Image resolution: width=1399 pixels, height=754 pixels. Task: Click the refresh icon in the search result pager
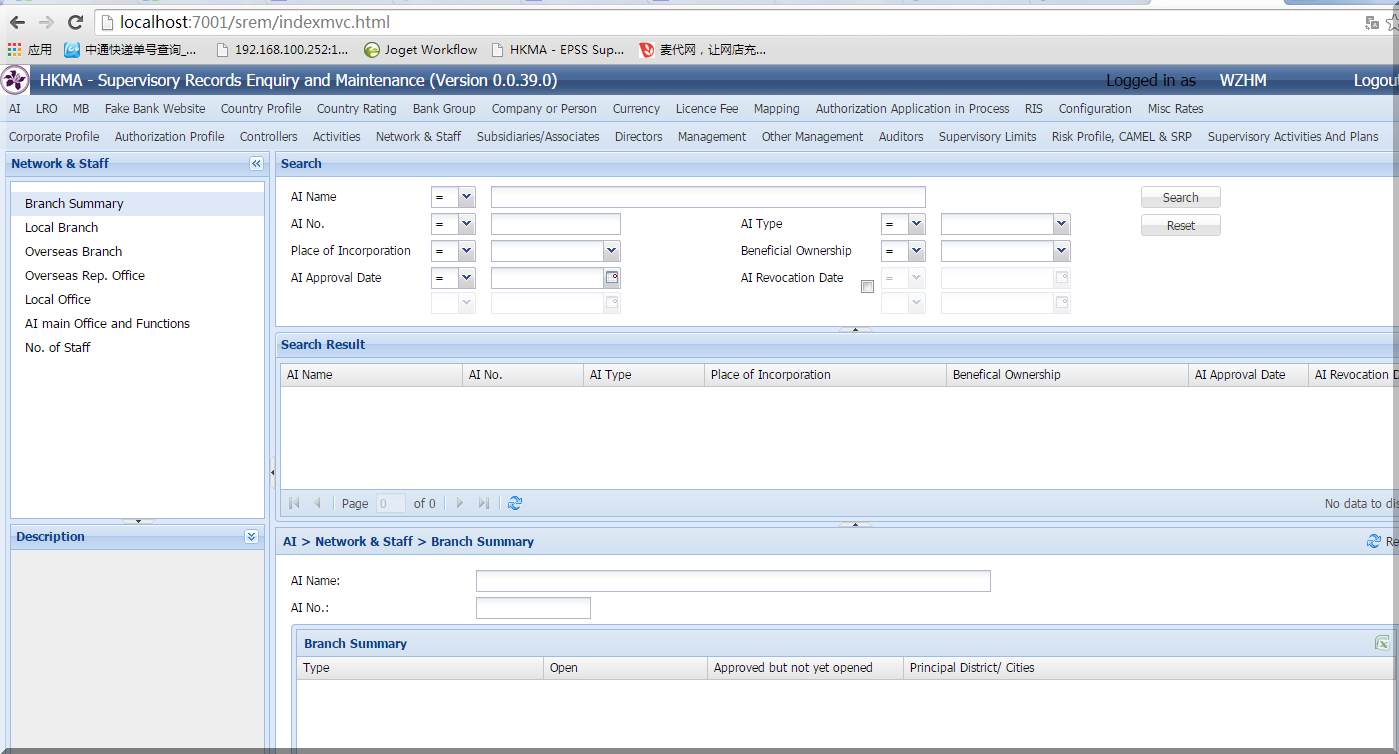pyautogui.click(x=515, y=504)
